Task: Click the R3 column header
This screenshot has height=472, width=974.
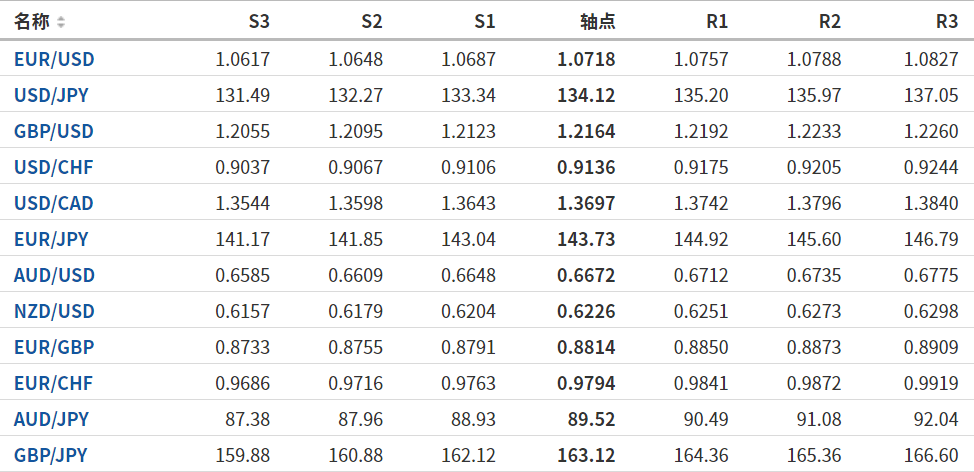Action: pos(946,21)
